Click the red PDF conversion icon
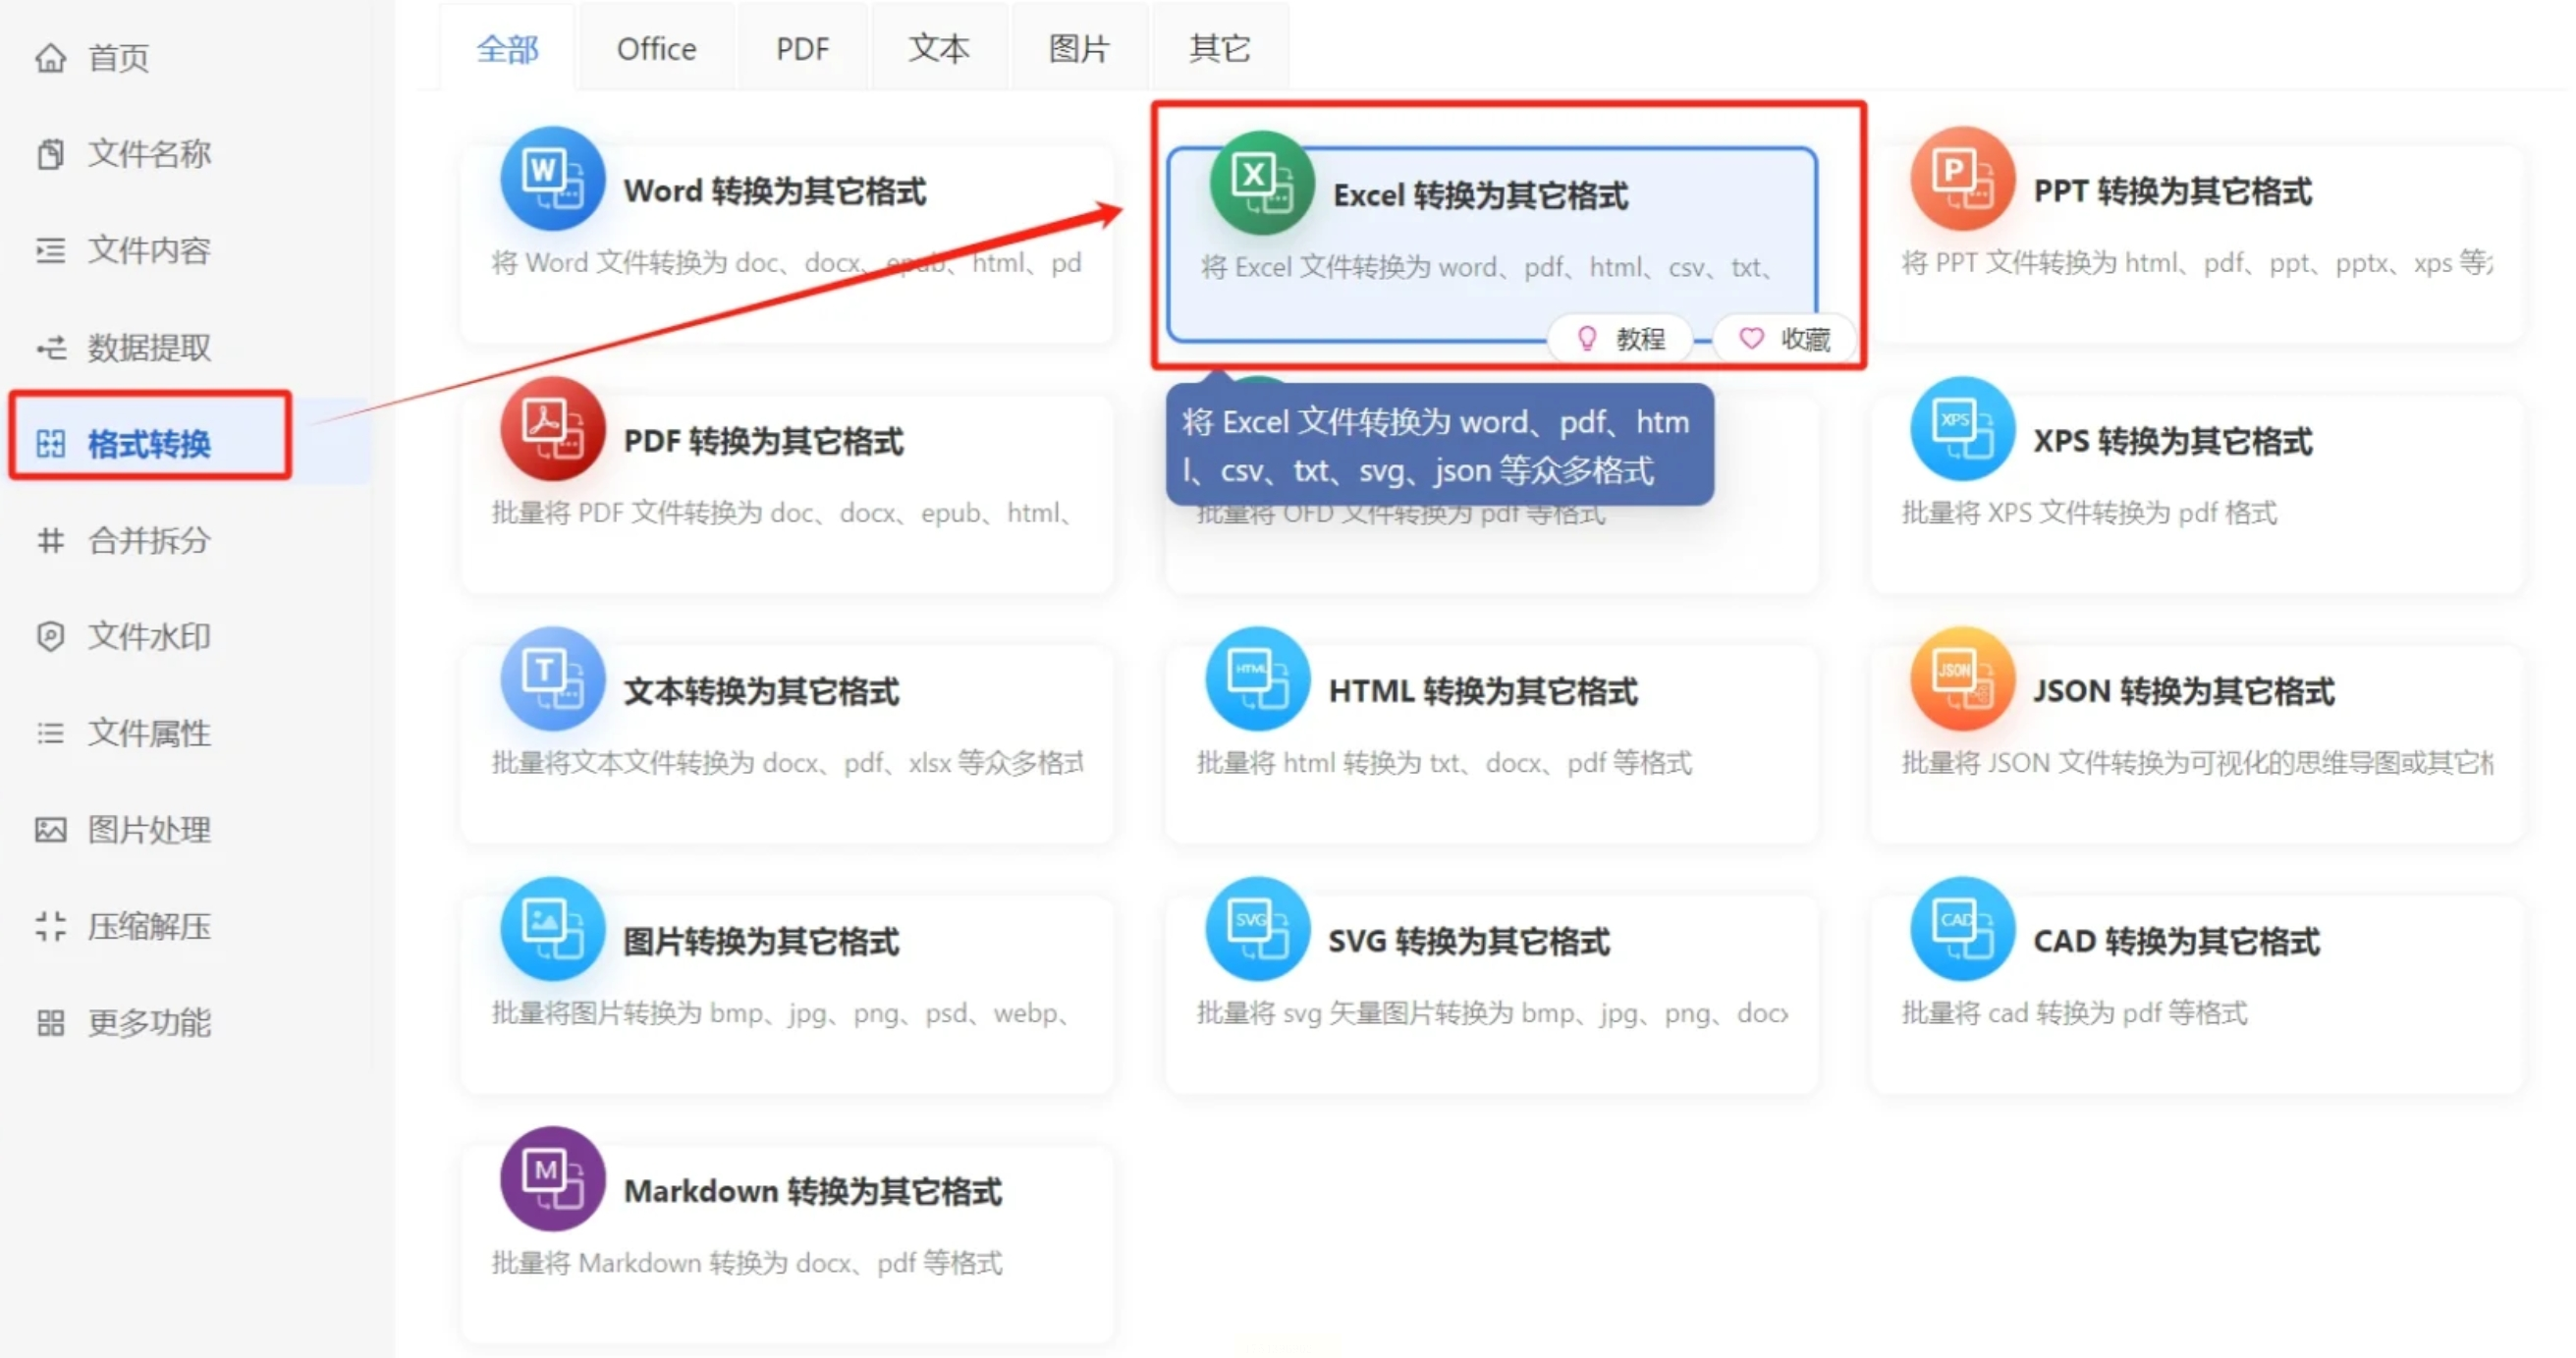The height and width of the screenshot is (1358, 2576). pyautogui.click(x=552, y=430)
